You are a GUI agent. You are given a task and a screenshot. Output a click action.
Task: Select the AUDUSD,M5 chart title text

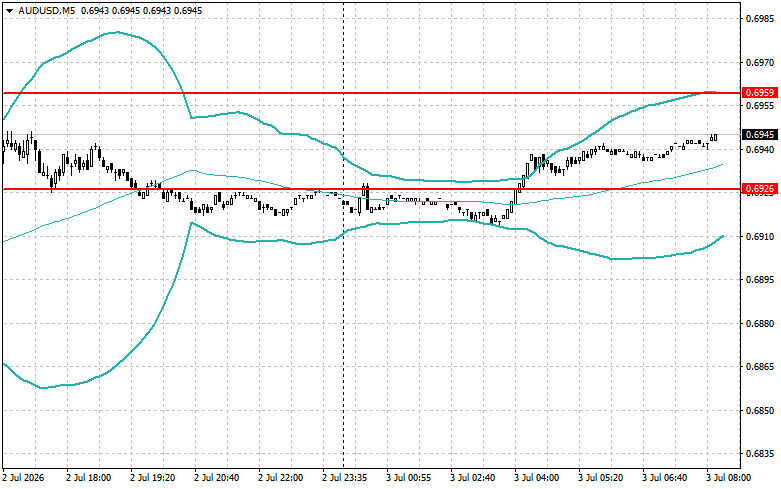(40, 10)
